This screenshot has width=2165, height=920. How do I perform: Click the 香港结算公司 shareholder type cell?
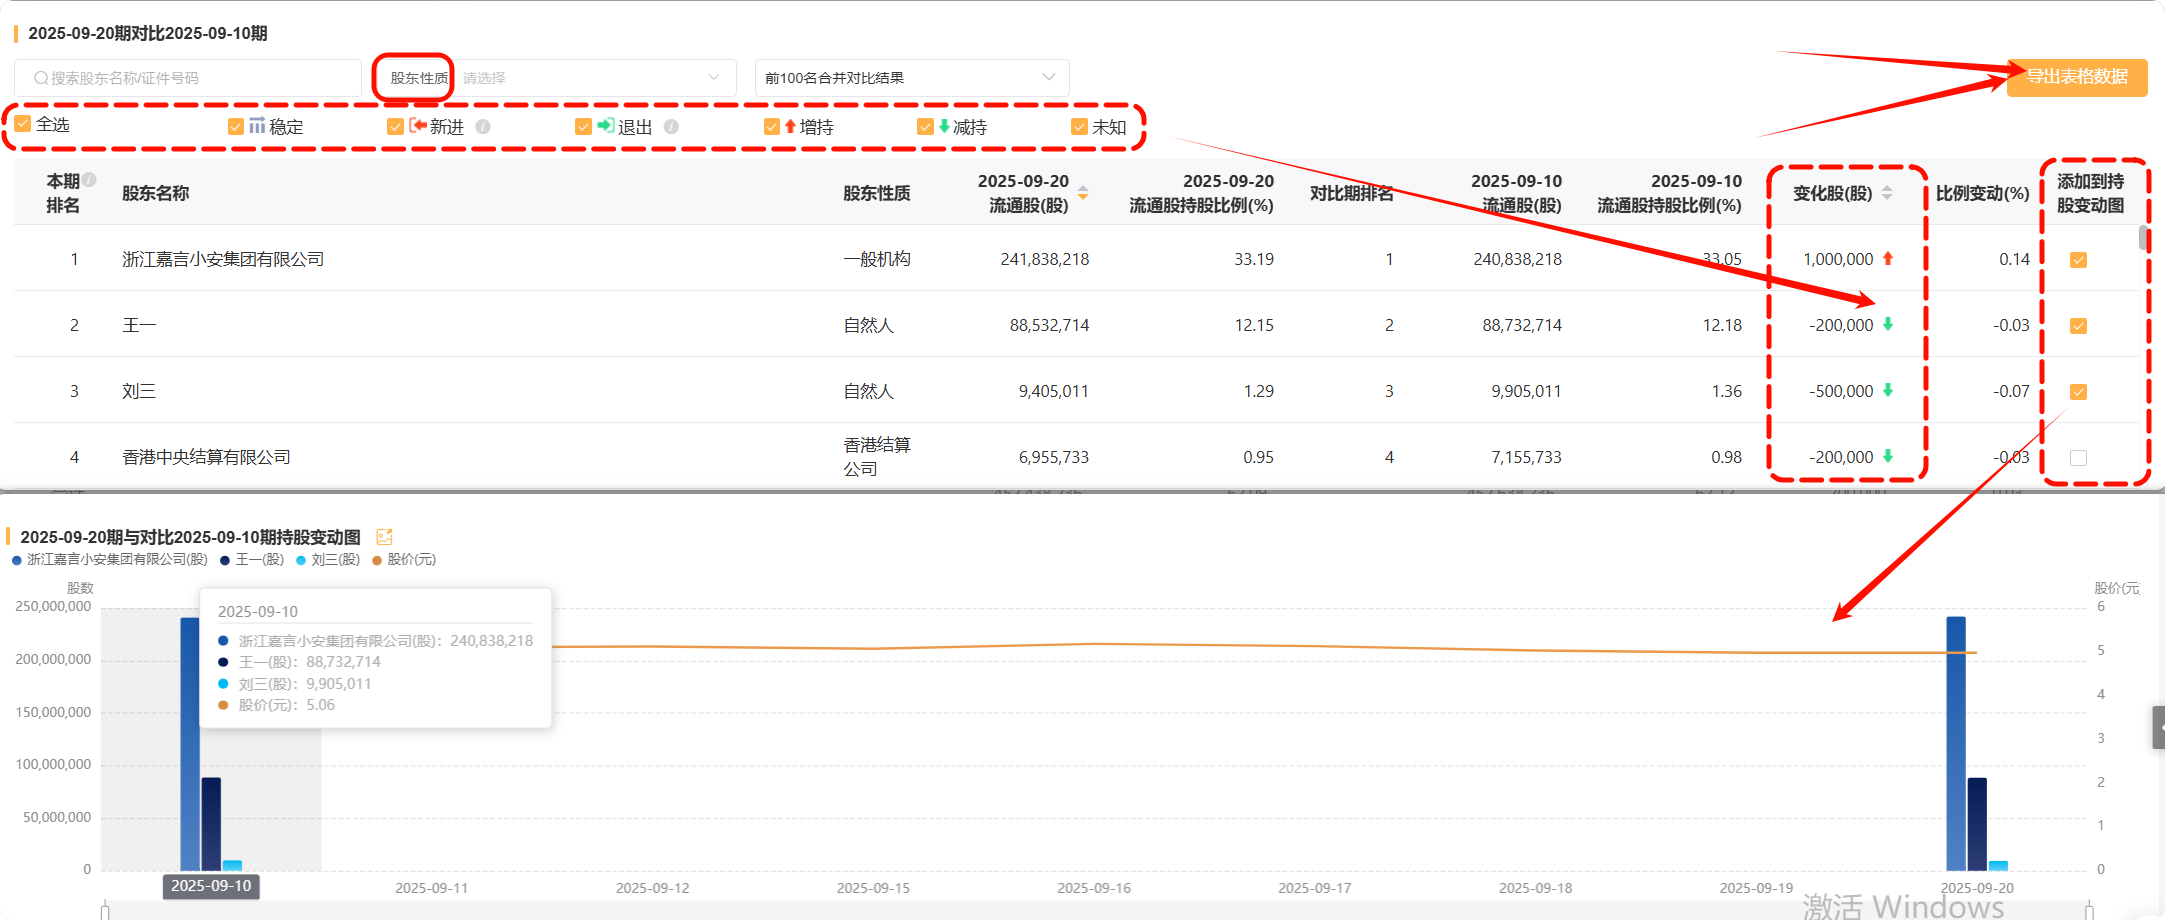[877, 457]
